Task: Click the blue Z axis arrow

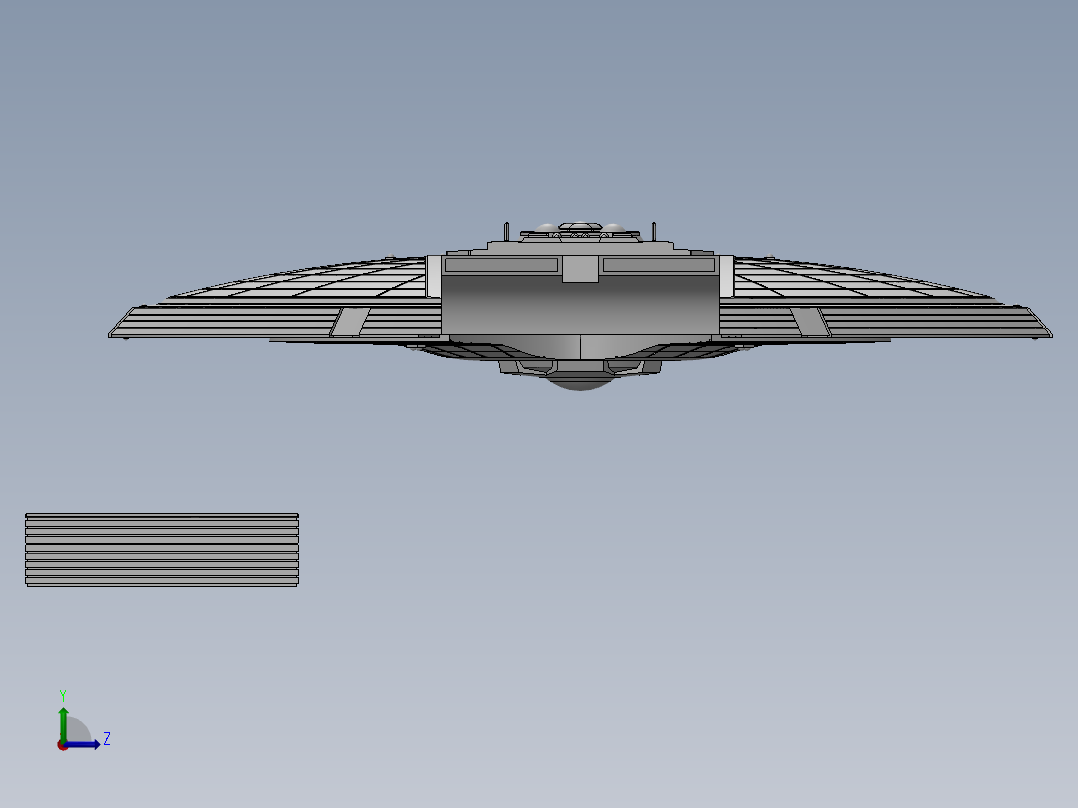Action: coord(88,744)
